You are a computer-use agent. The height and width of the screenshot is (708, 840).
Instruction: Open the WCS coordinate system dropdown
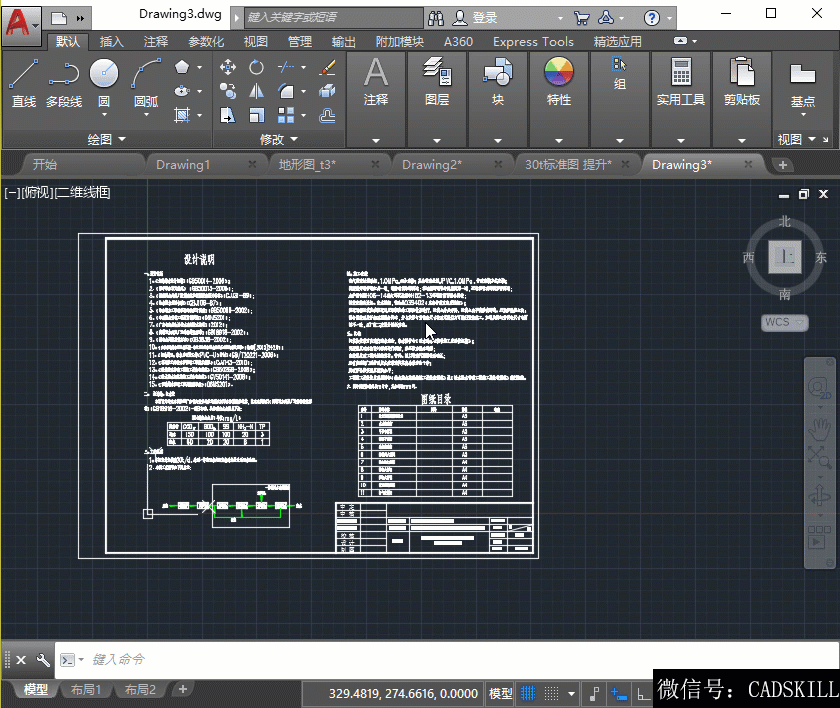point(785,323)
